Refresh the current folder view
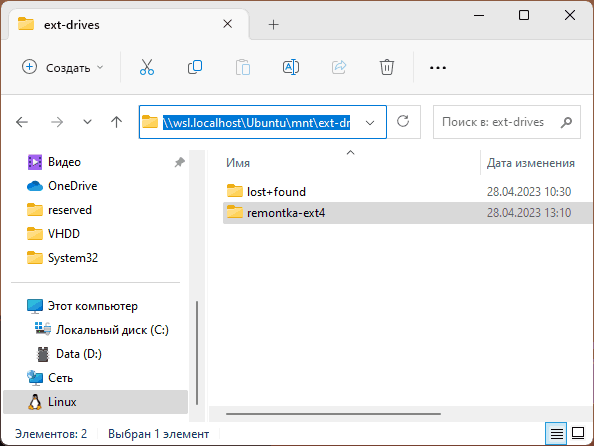 pyautogui.click(x=403, y=122)
